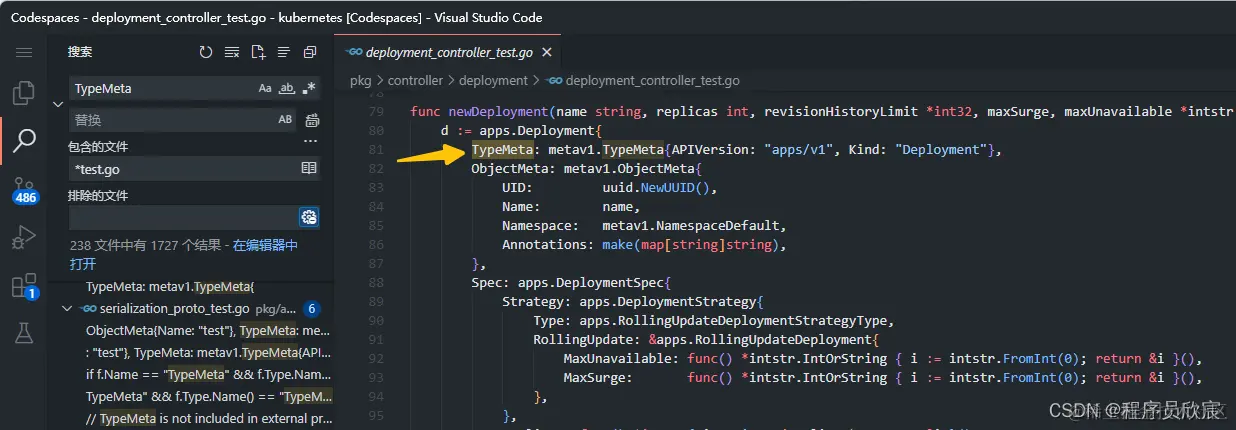Toggle Preserve Case in replace field
The width and height of the screenshot is (1236, 430).
pos(285,120)
